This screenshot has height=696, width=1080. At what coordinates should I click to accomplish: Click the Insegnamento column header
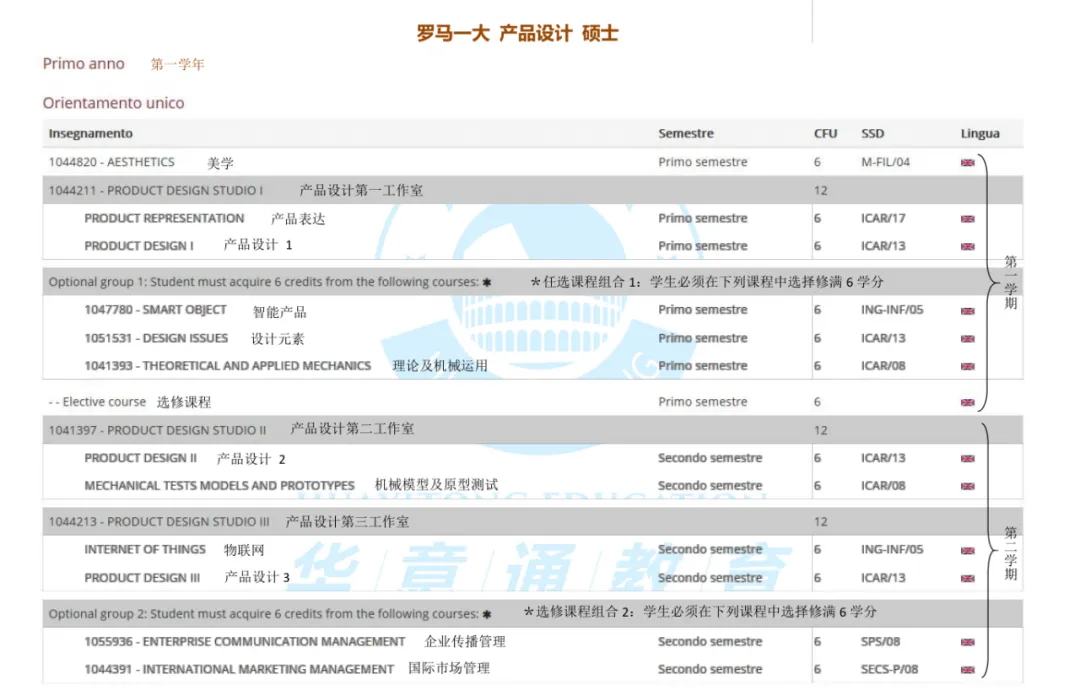pos(90,133)
